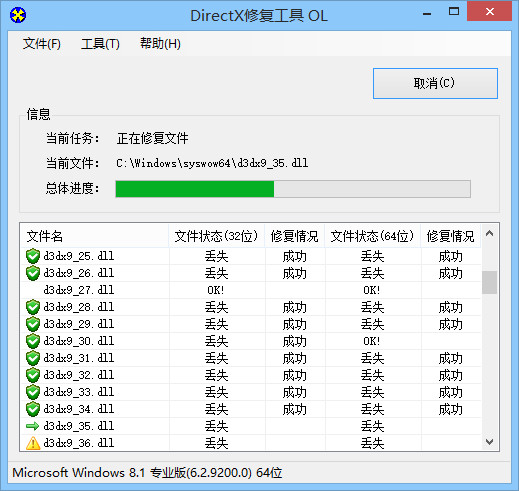The height and width of the screenshot is (491, 519).
Task: Click 64-bit OK! status of d3dx9_30.dll
Action: point(372,341)
